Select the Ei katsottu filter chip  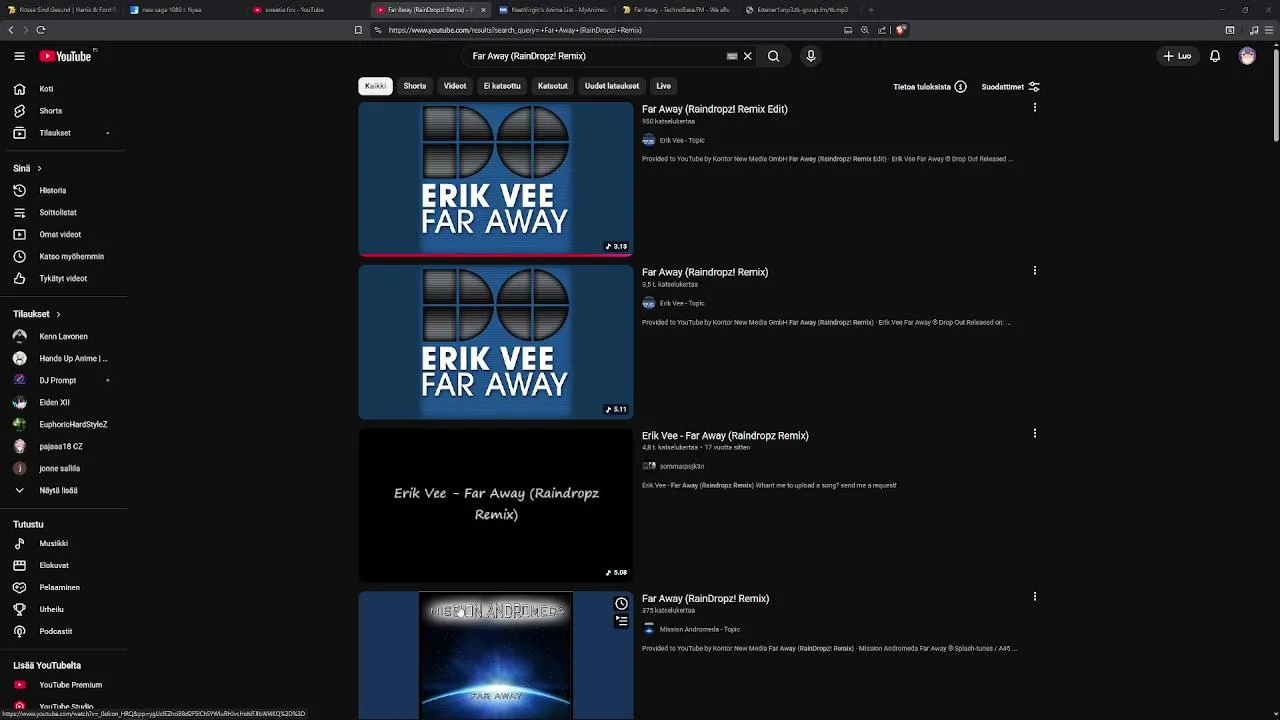pos(502,86)
